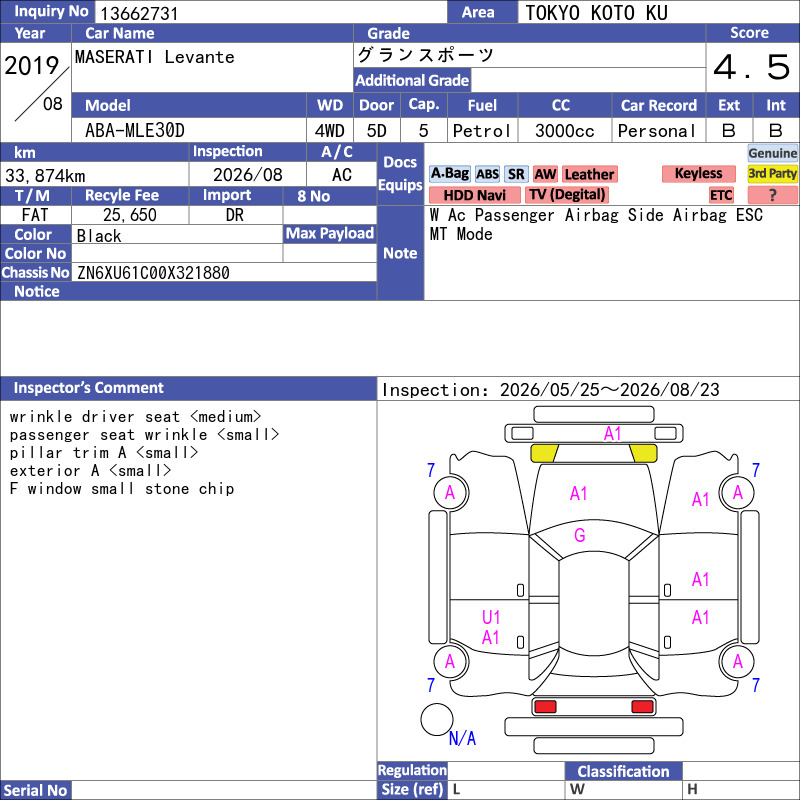
Task: Click the ETC equipment badge
Action: tap(721, 195)
